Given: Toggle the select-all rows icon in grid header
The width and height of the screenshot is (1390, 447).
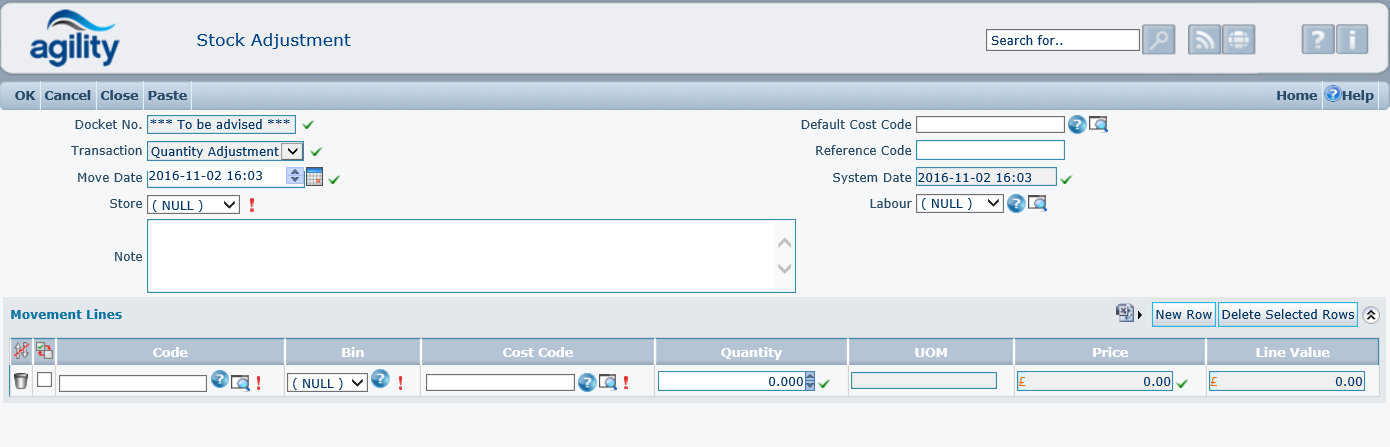Looking at the screenshot, I should pyautogui.click(x=44, y=351).
